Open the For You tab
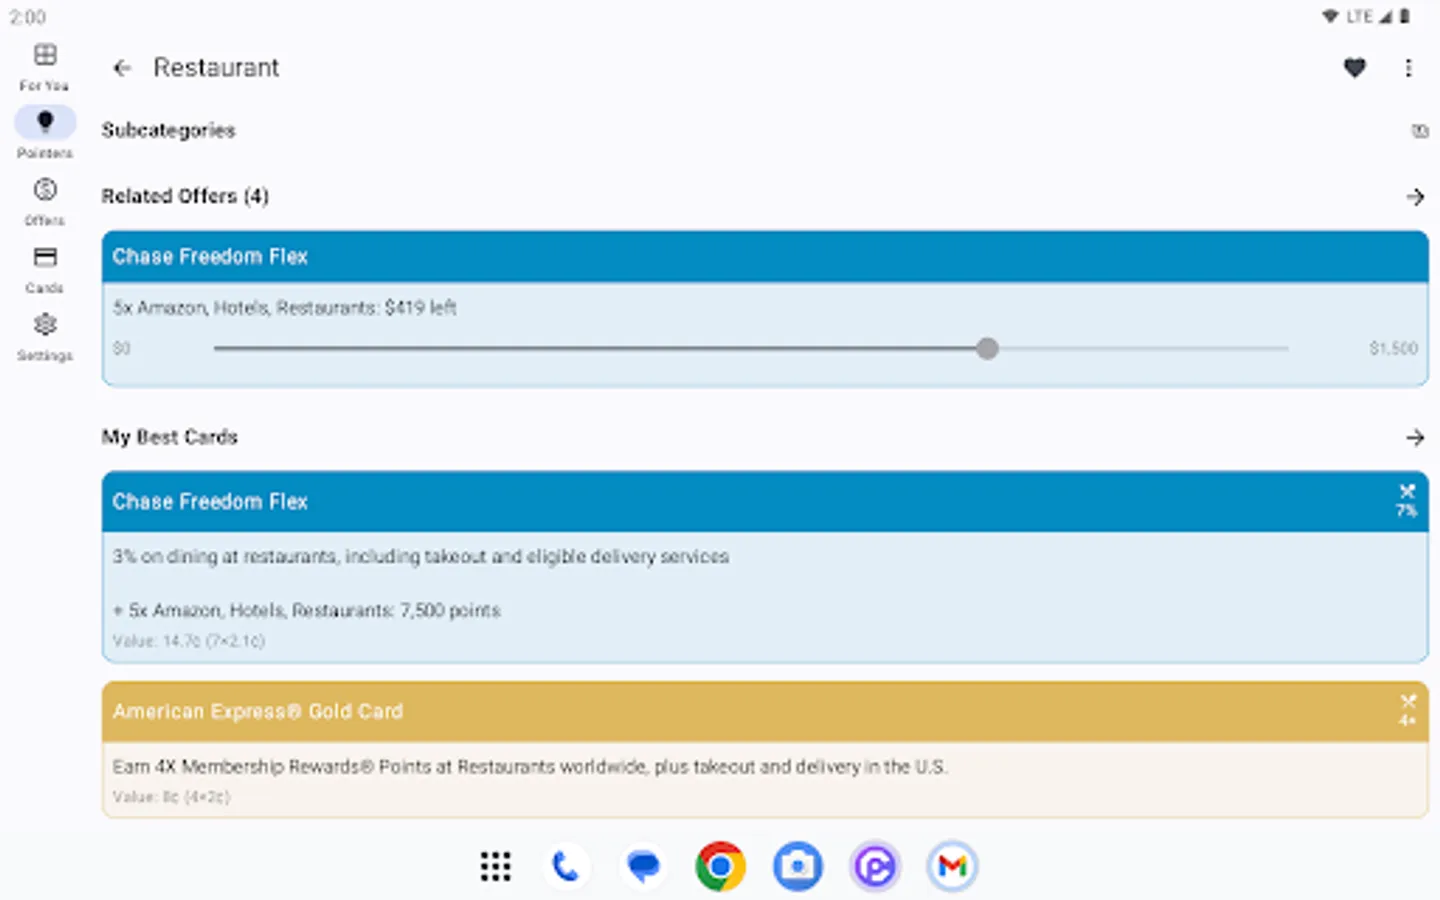 point(45,66)
